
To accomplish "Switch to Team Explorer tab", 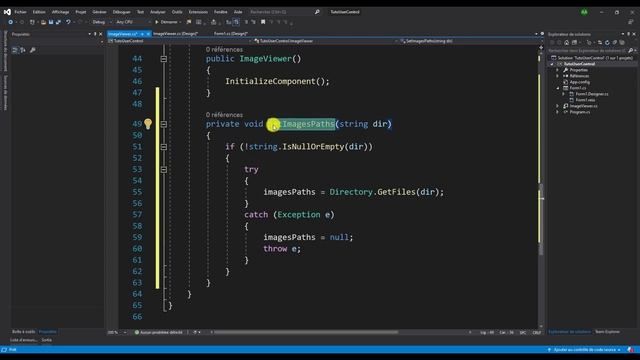I will [607, 331].
